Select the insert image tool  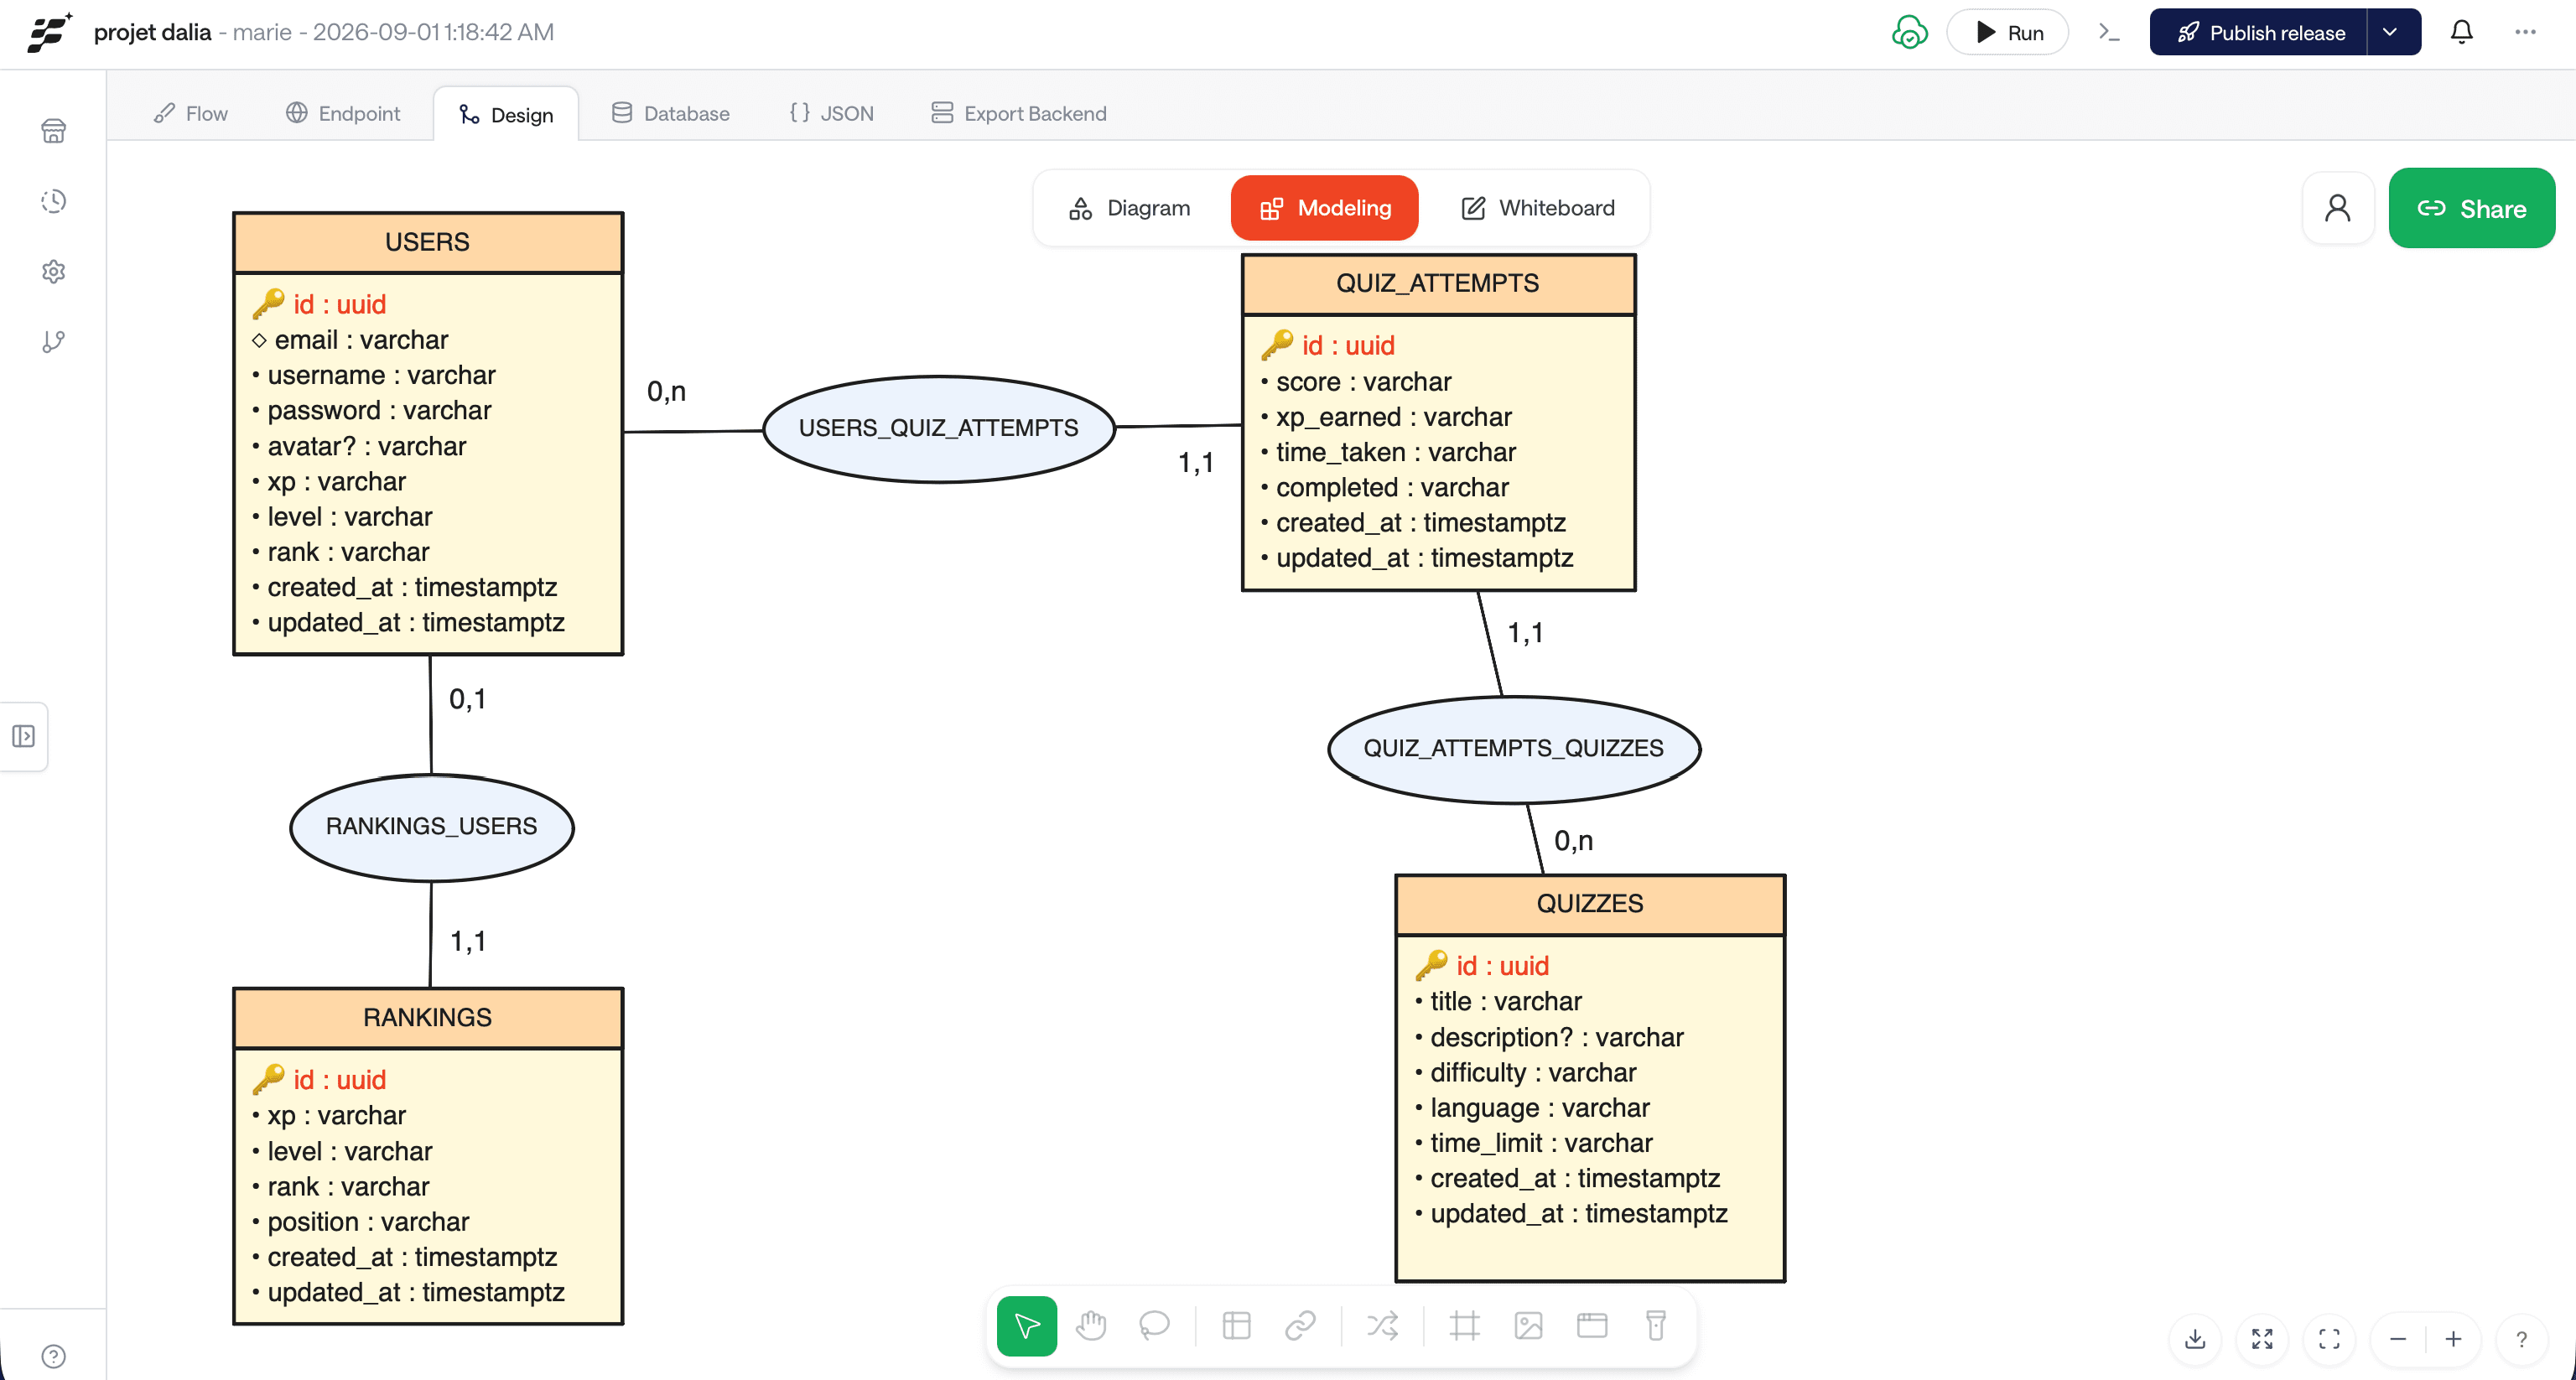click(1529, 1326)
